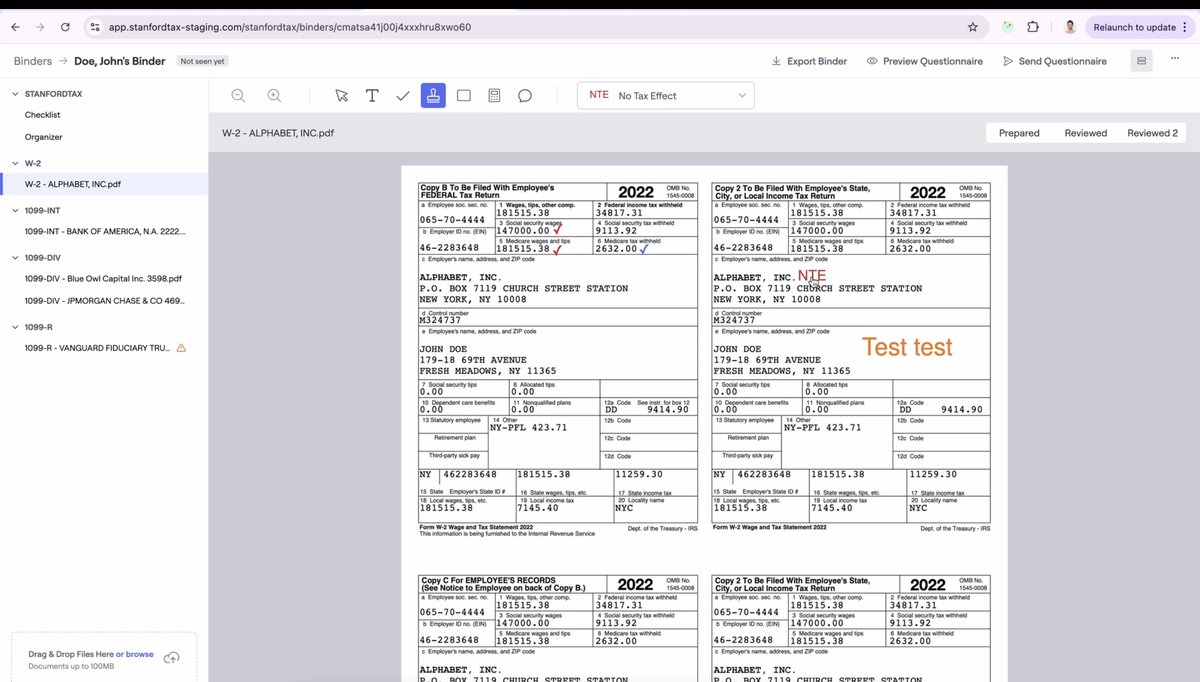This screenshot has height=682, width=1200.
Task: Open the Chrome profile avatar
Action: click(x=1070, y=27)
